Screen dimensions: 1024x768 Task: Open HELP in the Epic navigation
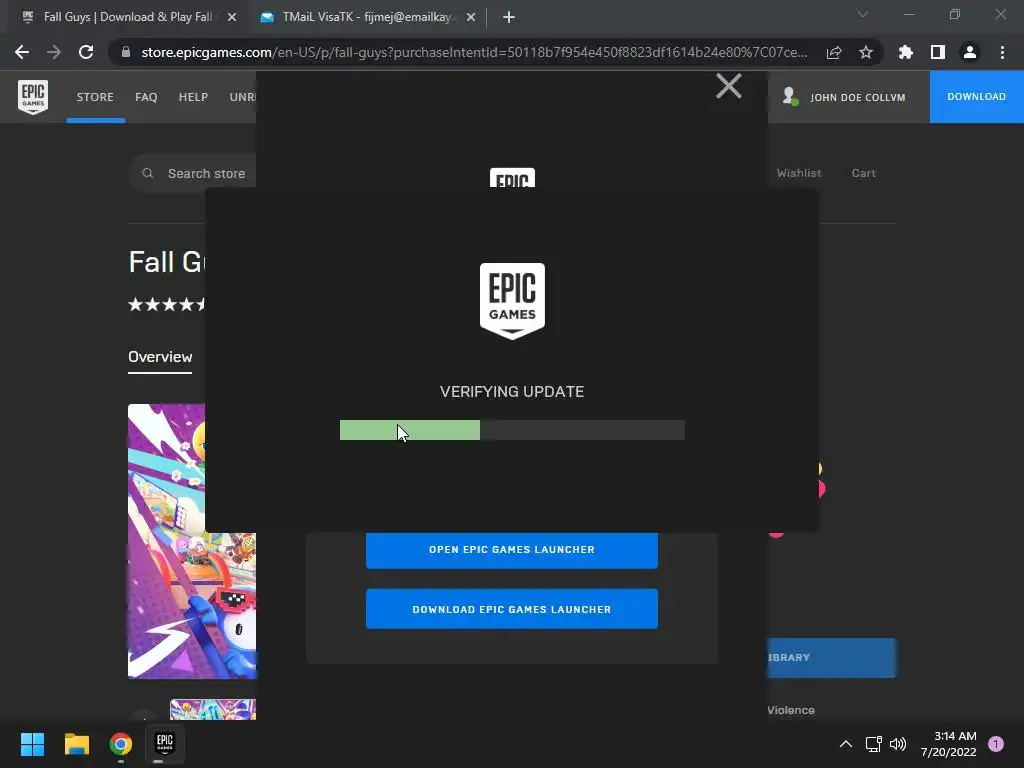(x=193, y=97)
